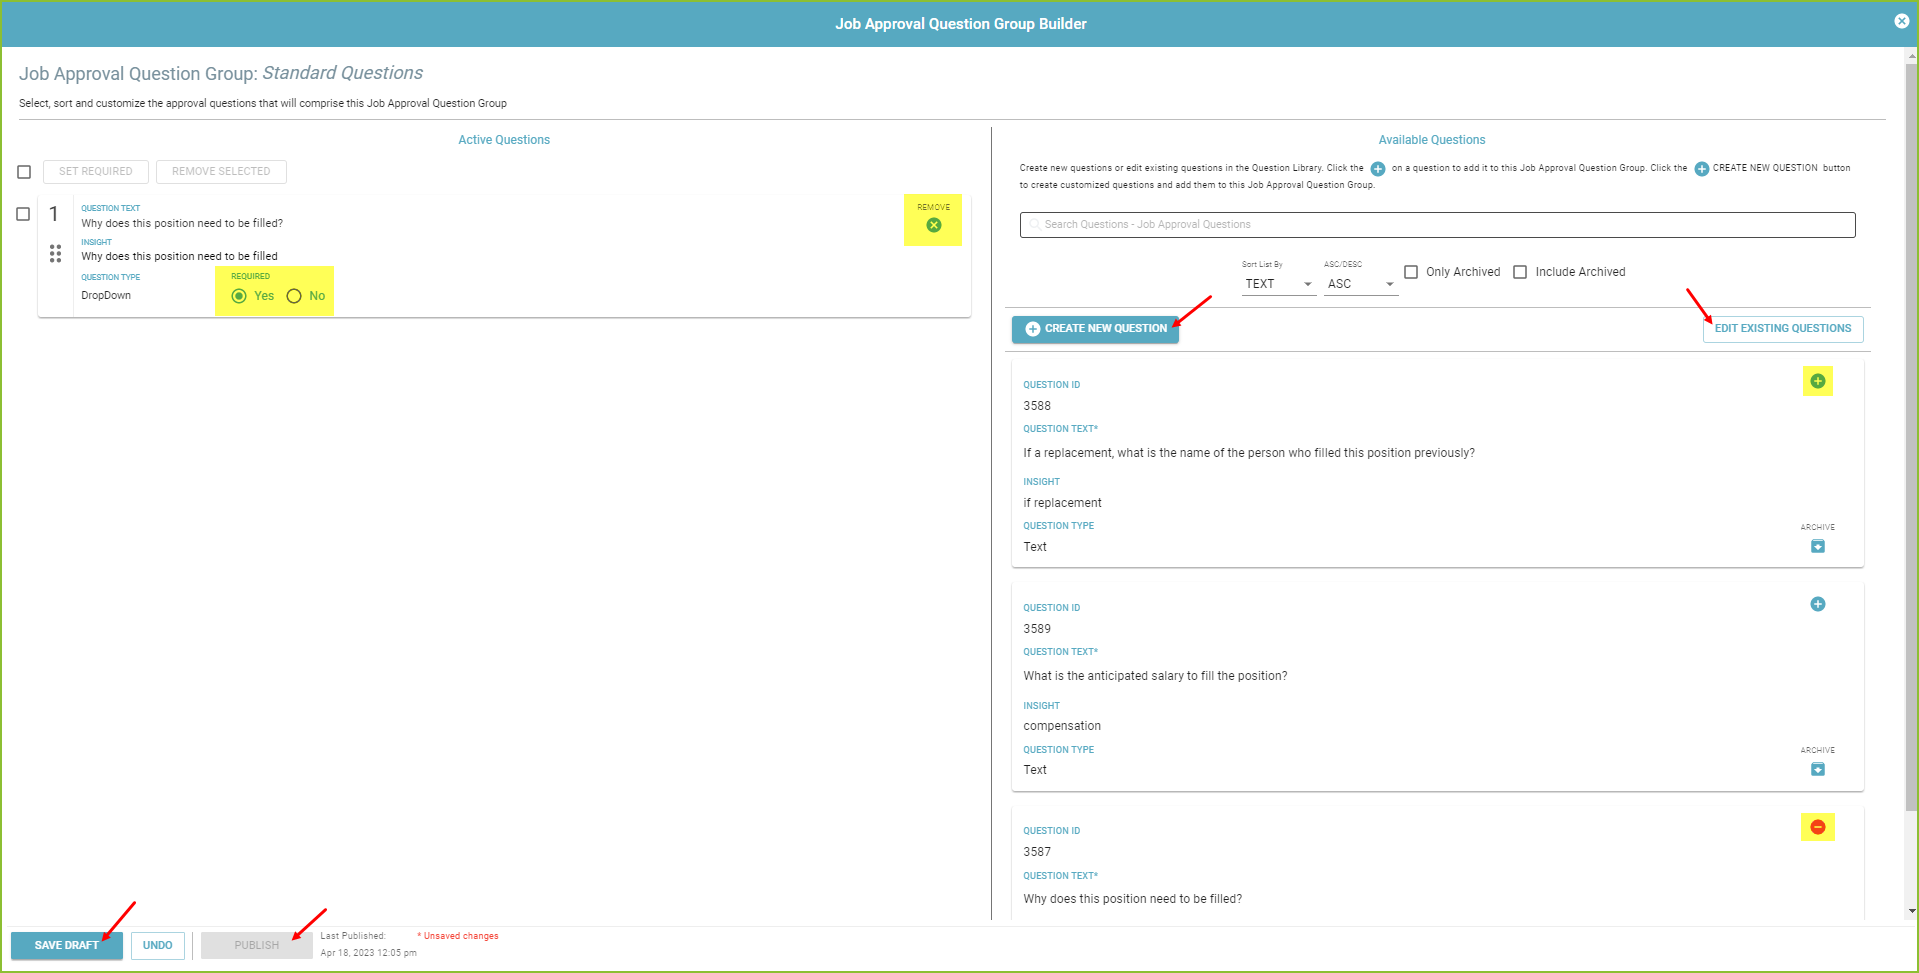
Task: Expand the ASC/DESC order dropdown
Action: tap(1360, 284)
